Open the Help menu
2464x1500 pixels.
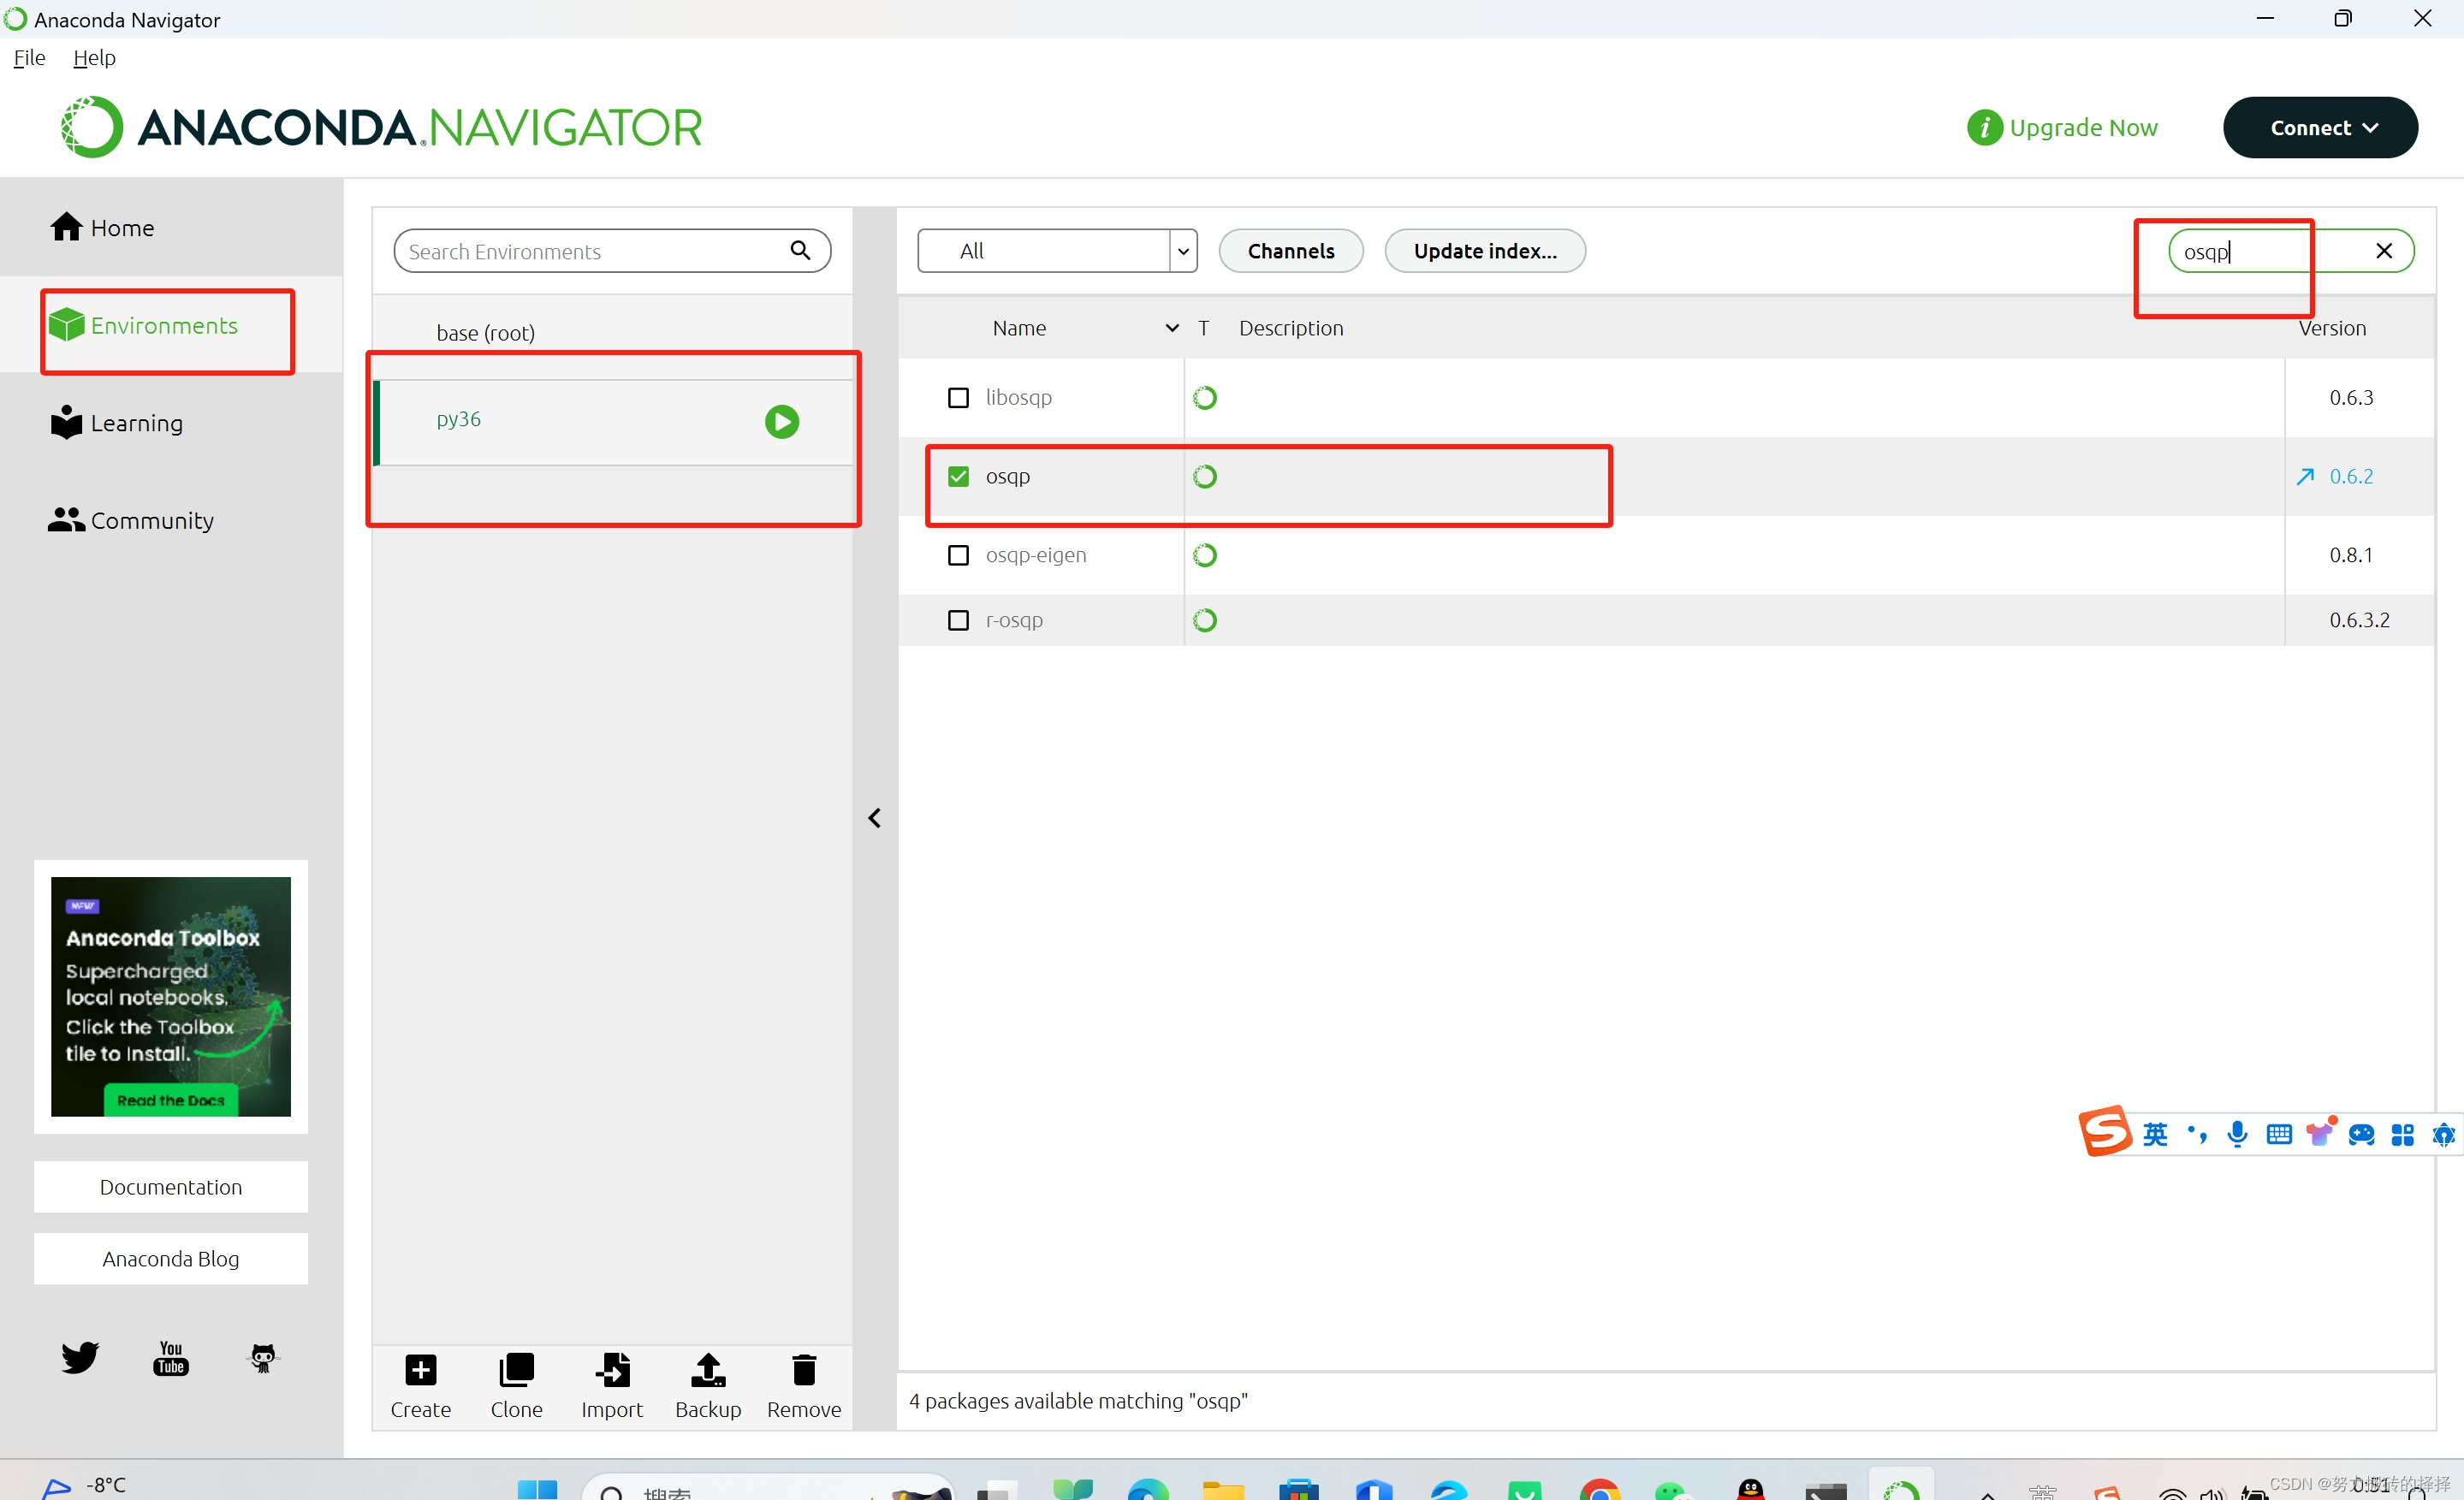94,58
